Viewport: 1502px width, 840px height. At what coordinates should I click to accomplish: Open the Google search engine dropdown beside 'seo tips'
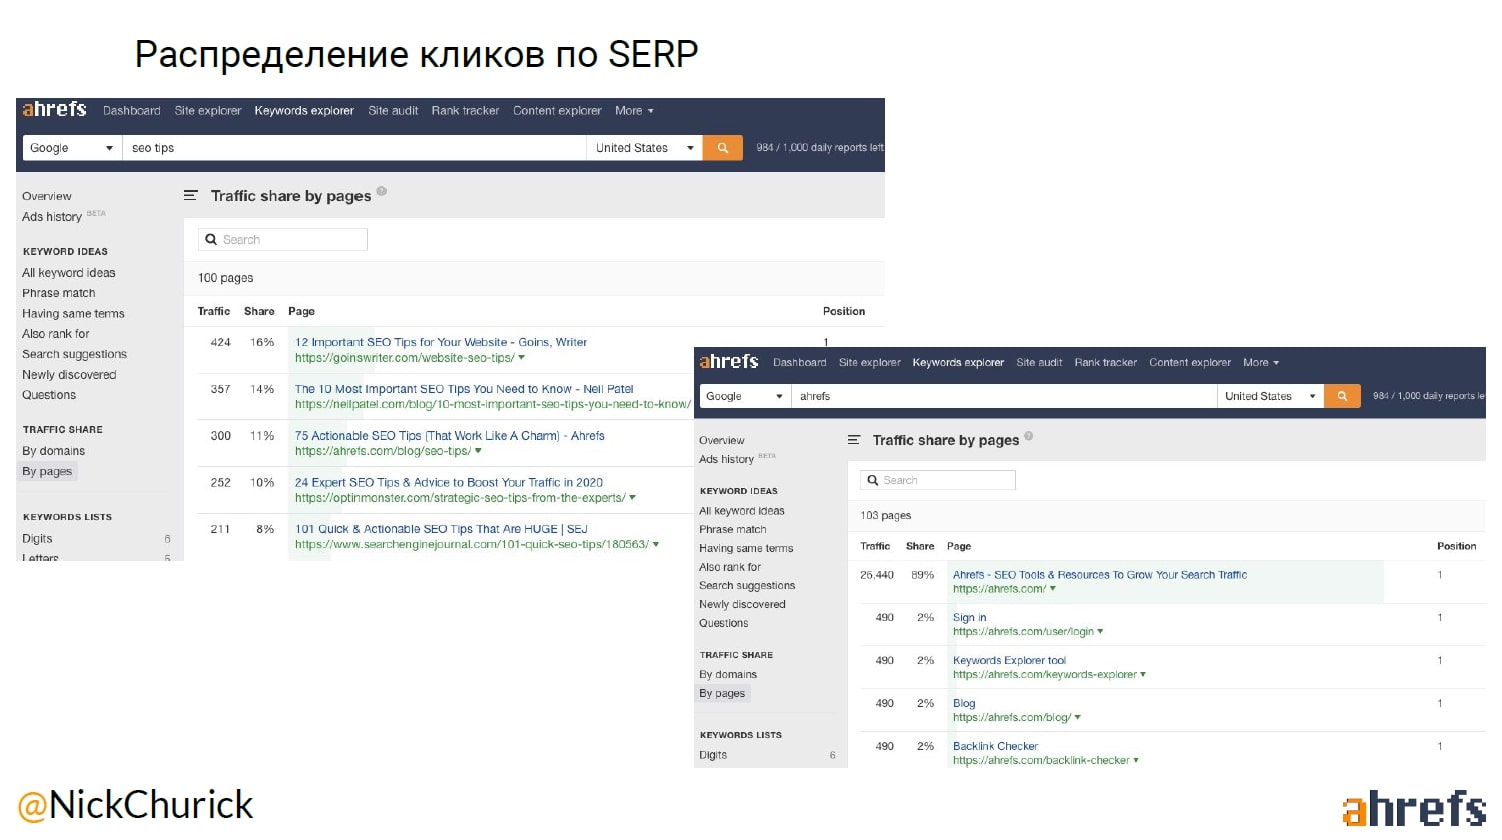click(71, 148)
